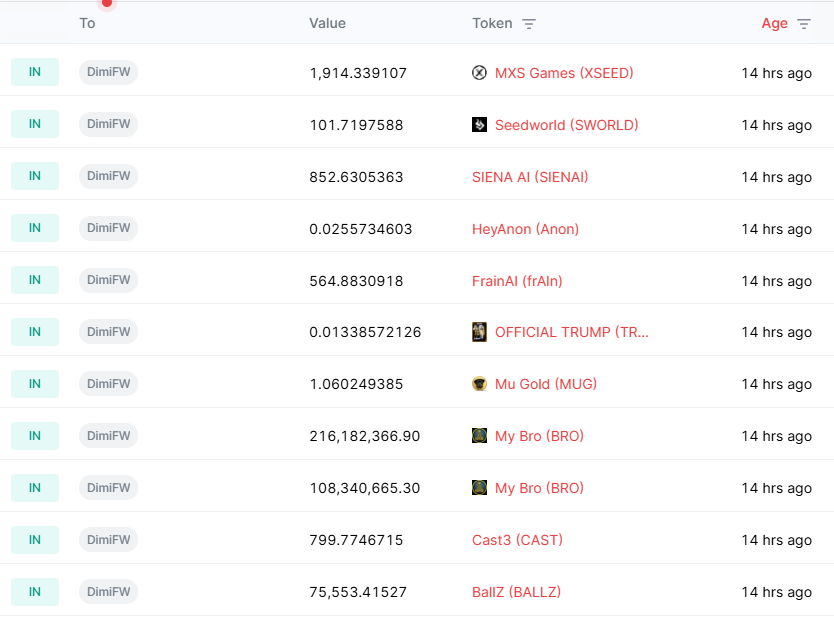Image resolution: width=834 pixels, height=621 pixels.
Task: Click the MXS Games XSEED token logo
Action: pos(479,72)
